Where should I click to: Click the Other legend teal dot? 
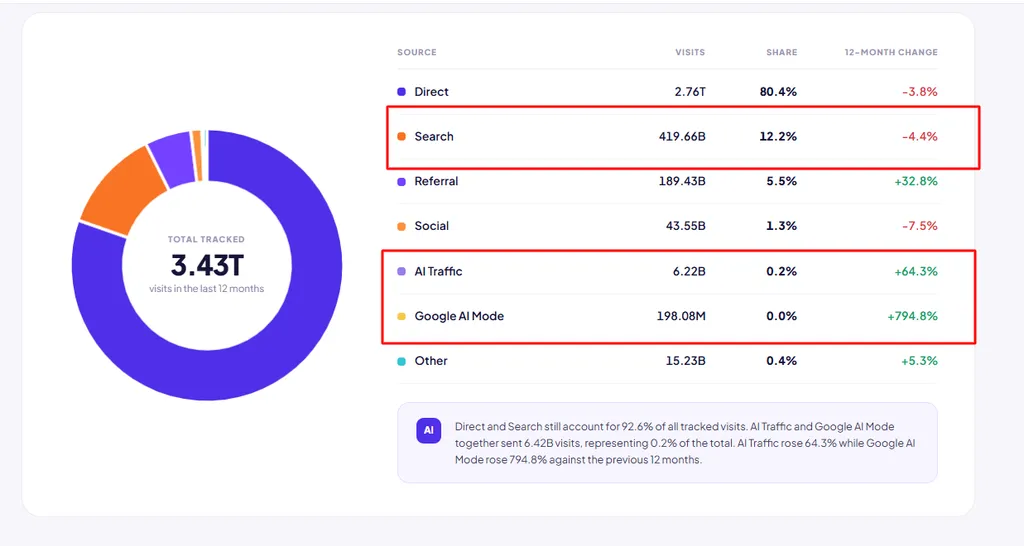(x=402, y=361)
